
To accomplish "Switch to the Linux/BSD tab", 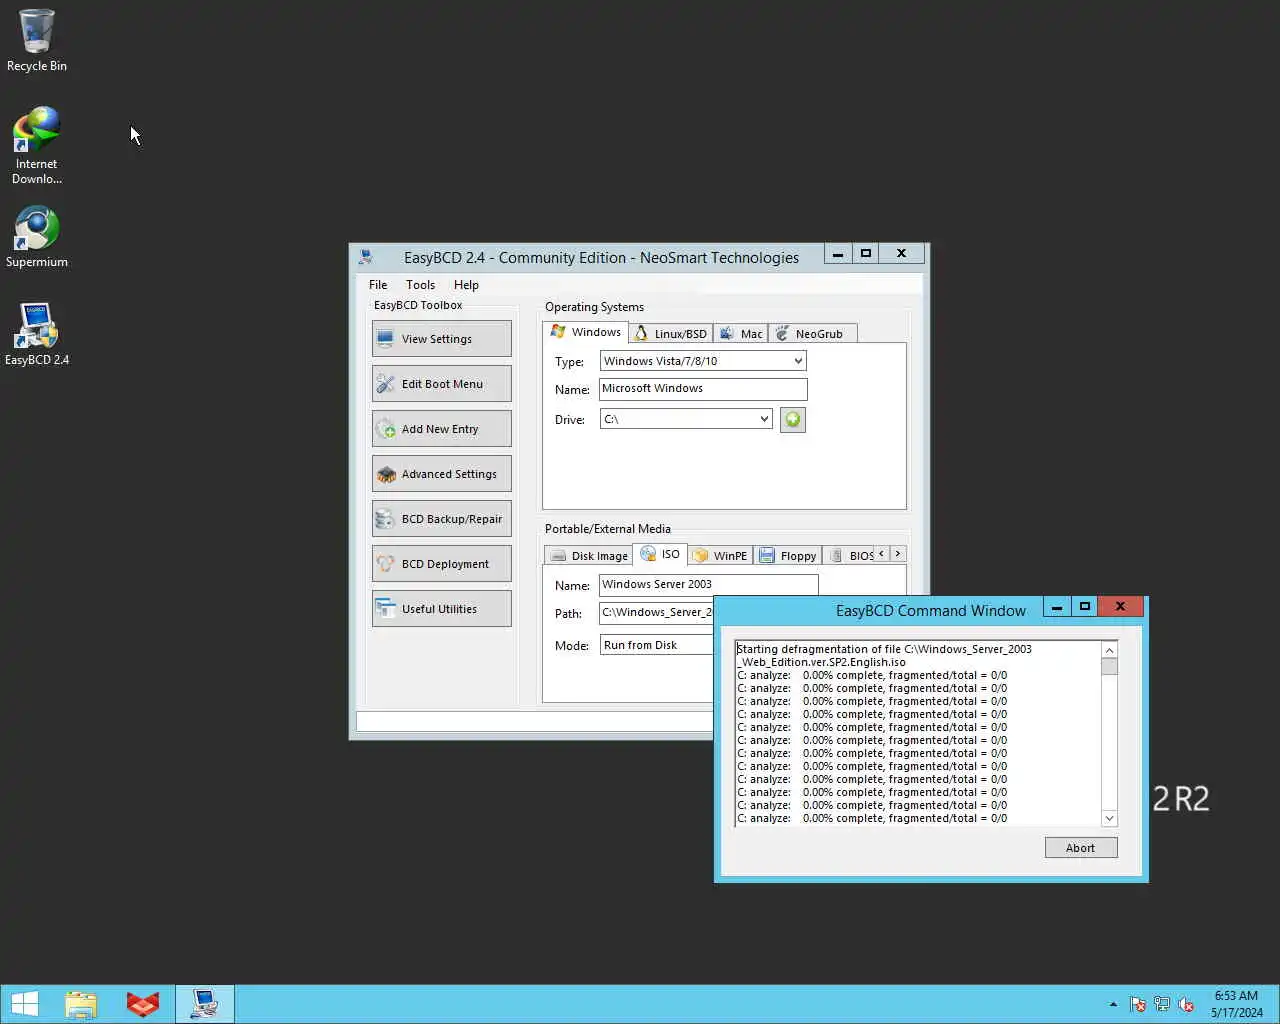I will [671, 334].
